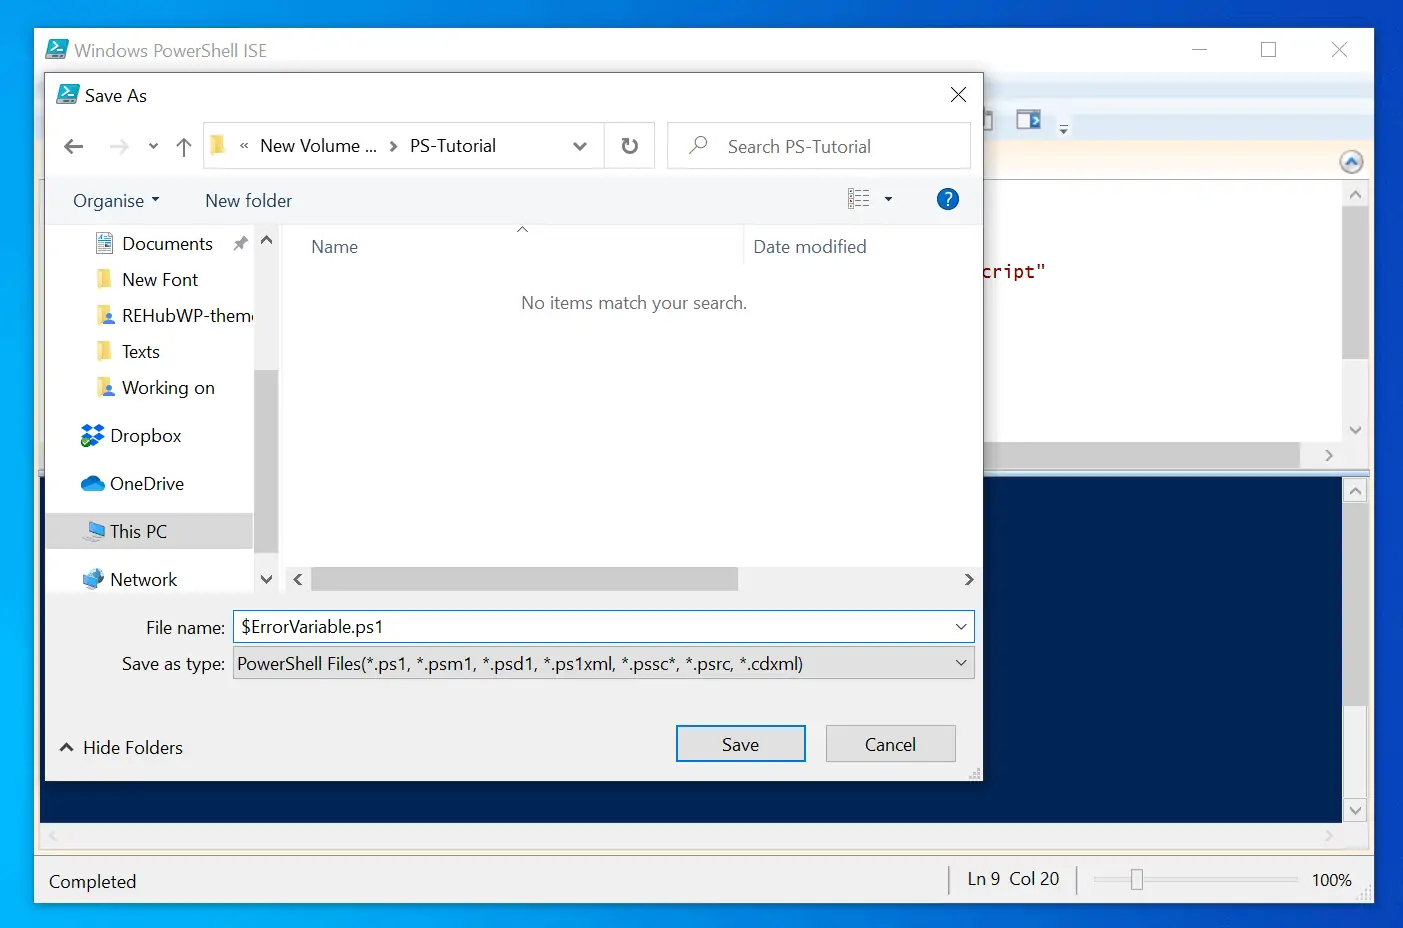Open view options dropdown arrow

pyautogui.click(x=888, y=199)
